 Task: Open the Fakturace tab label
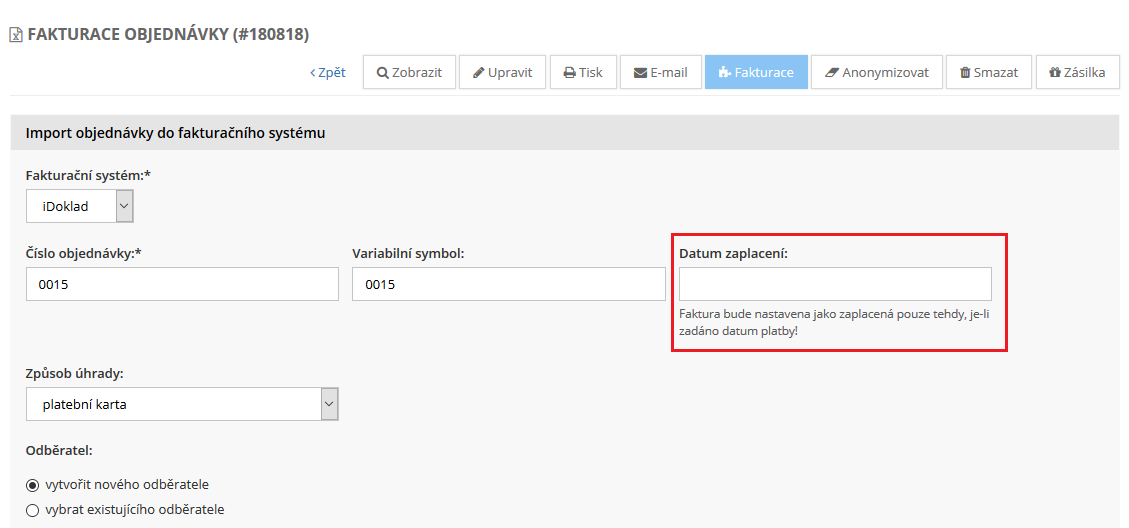764,73
